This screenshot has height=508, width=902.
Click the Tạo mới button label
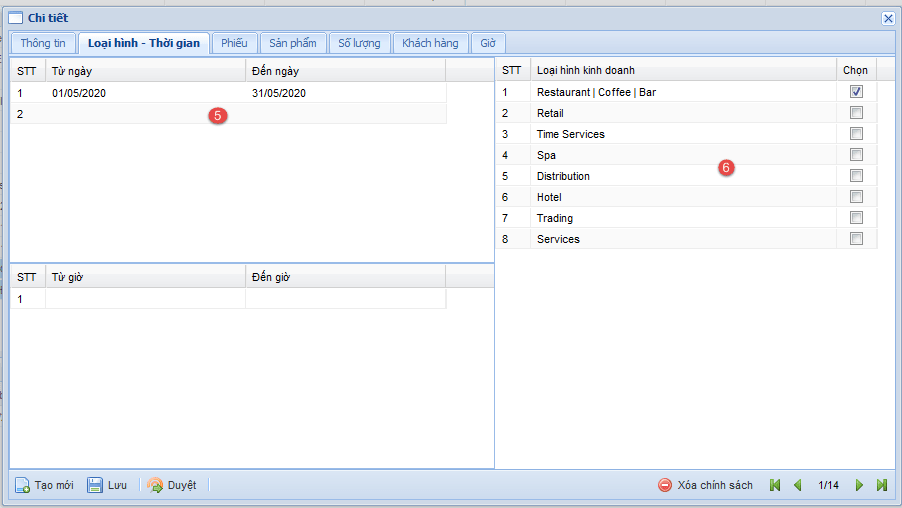tap(54, 485)
